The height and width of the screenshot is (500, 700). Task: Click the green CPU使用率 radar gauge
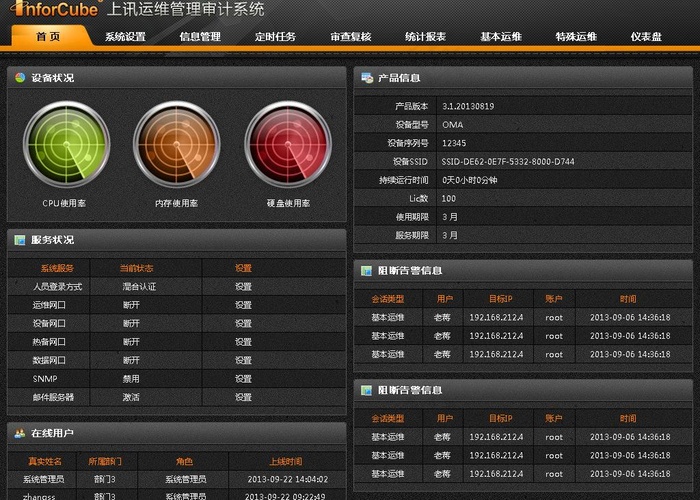pyautogui.click(x=66, y=144)
